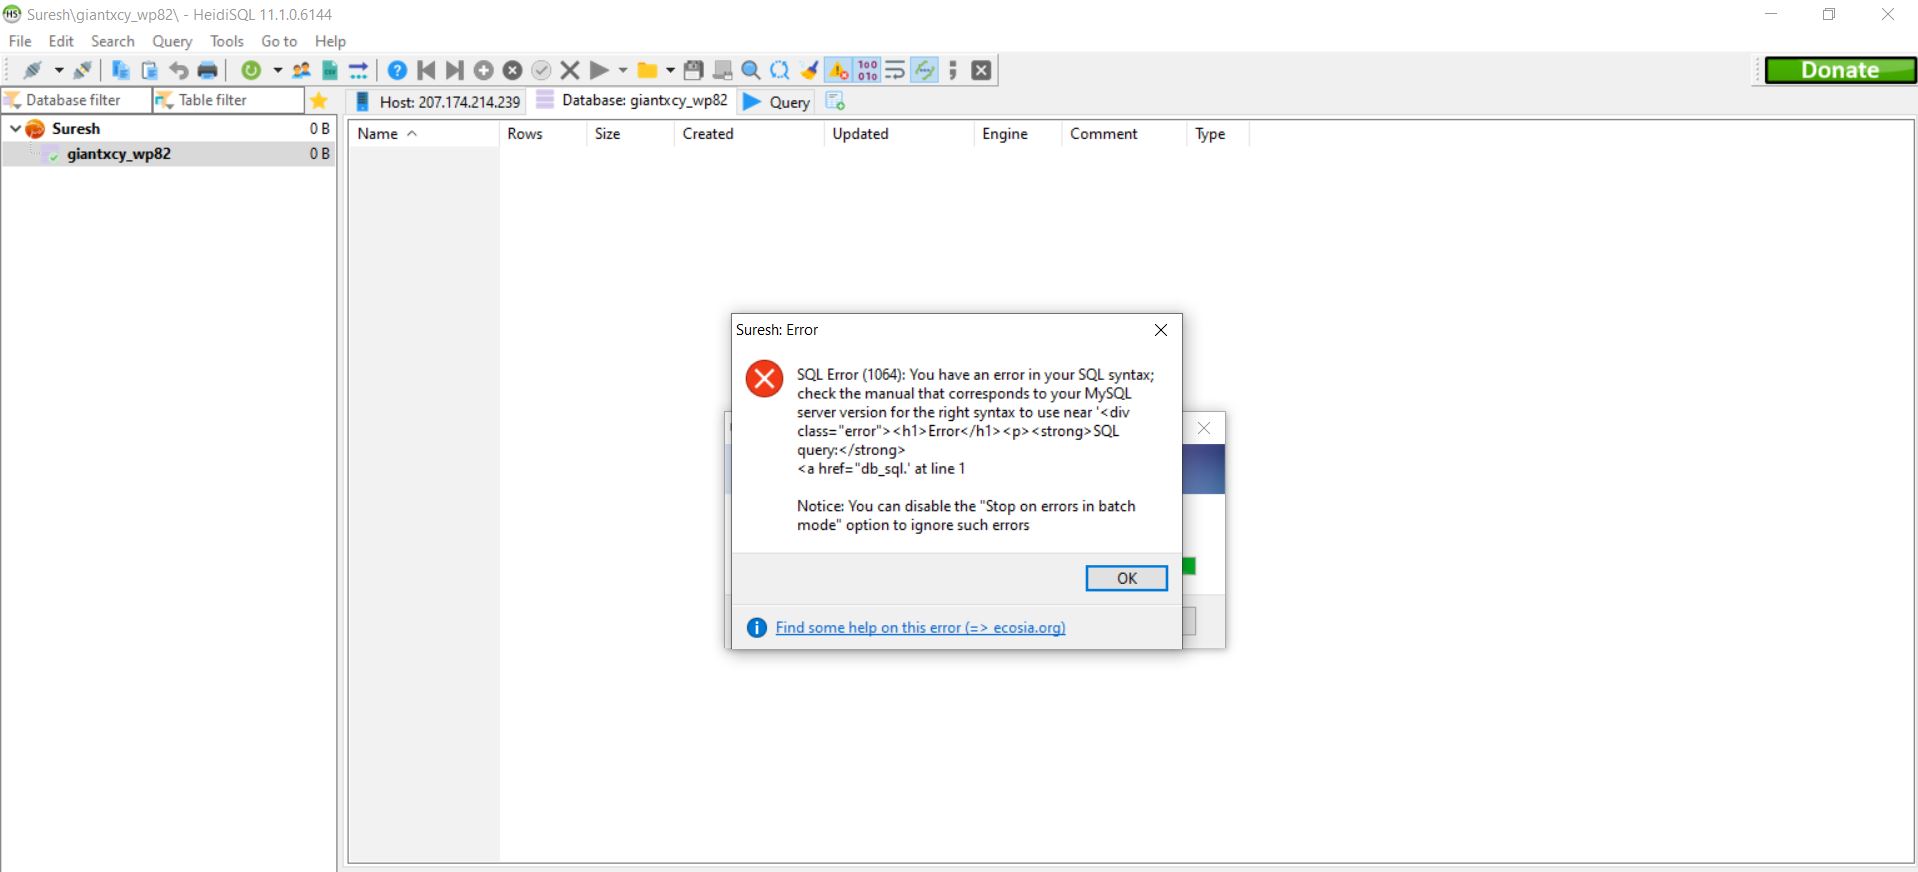
Task: Click the Save SQL to file disk icon
Action: click(x=693, y=70)
